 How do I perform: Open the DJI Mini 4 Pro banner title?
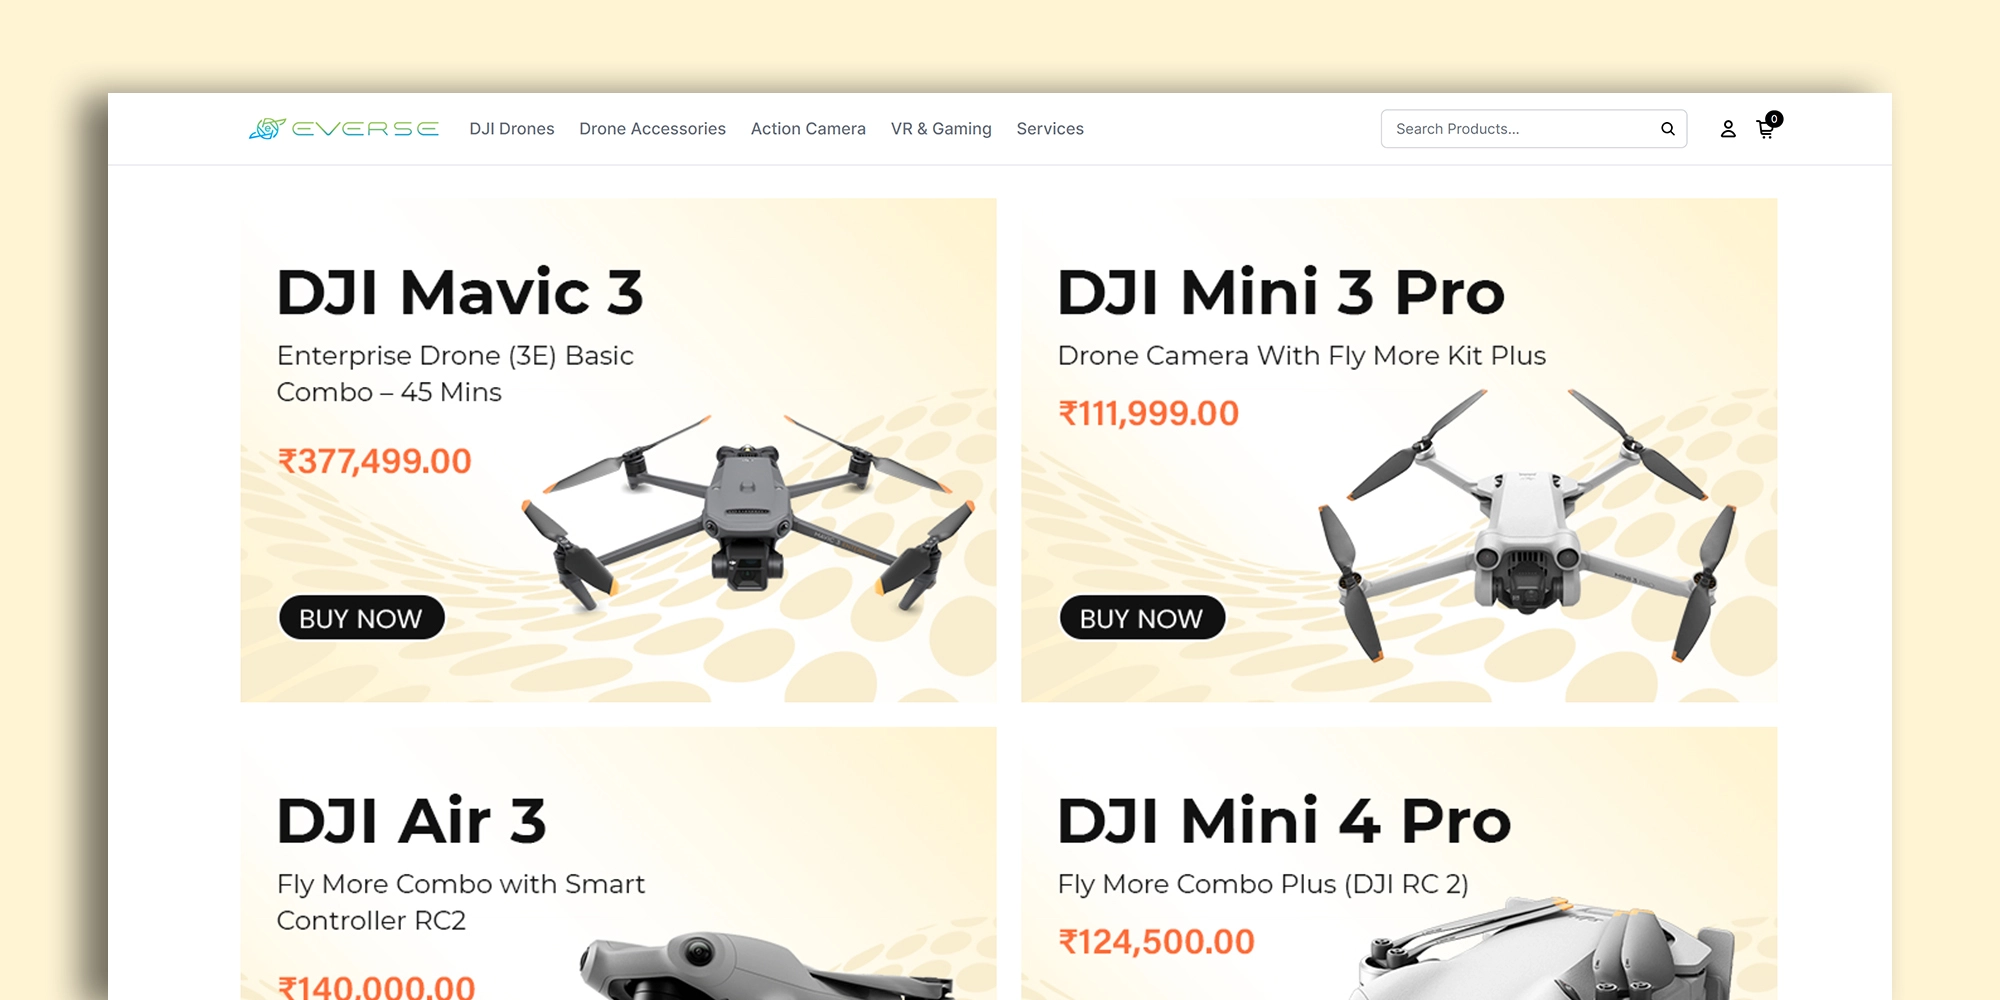pos(1284,821)
